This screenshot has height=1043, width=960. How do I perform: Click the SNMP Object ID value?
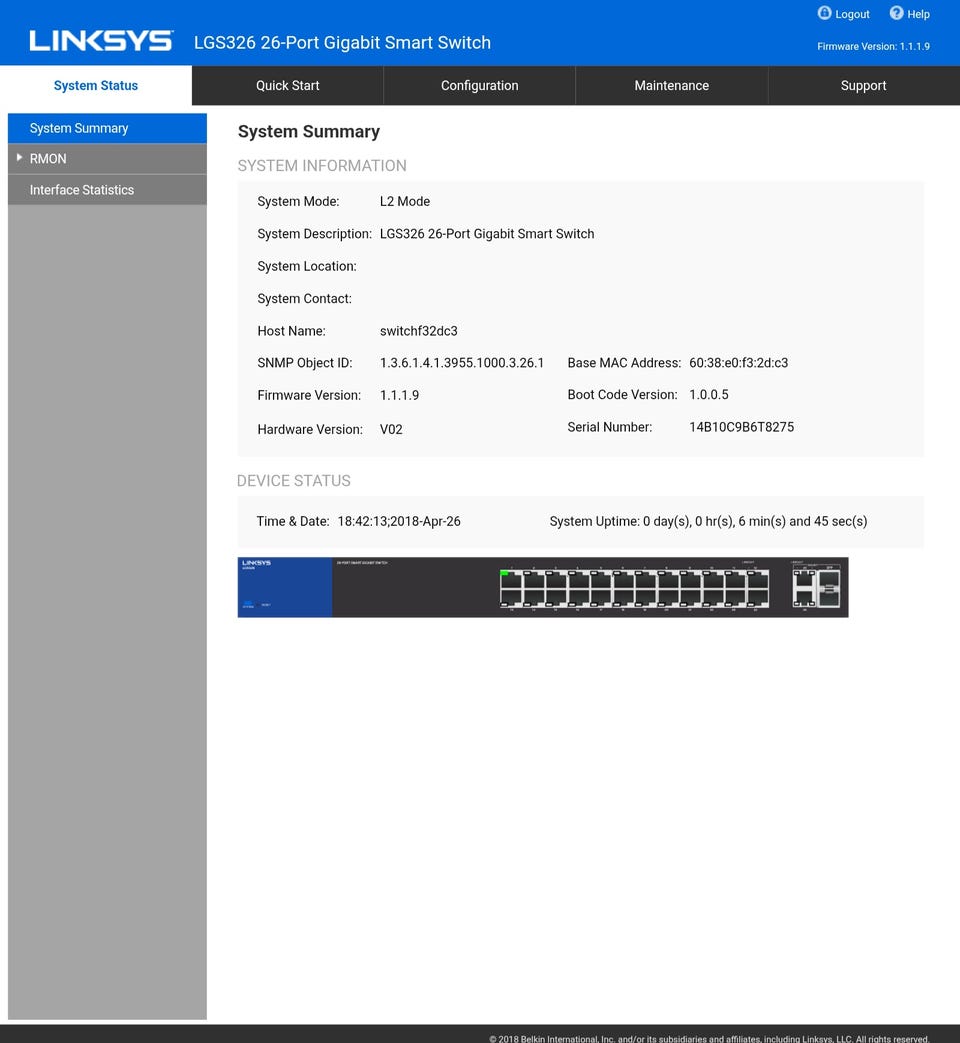point(462,363)
